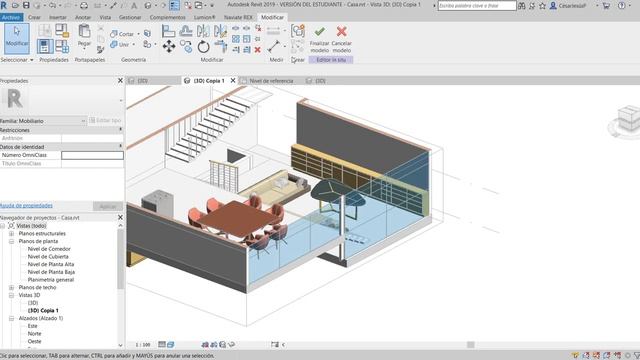Click the red Delete X icon
Viewport: 640px width, 360px height.
click(258, 50)
